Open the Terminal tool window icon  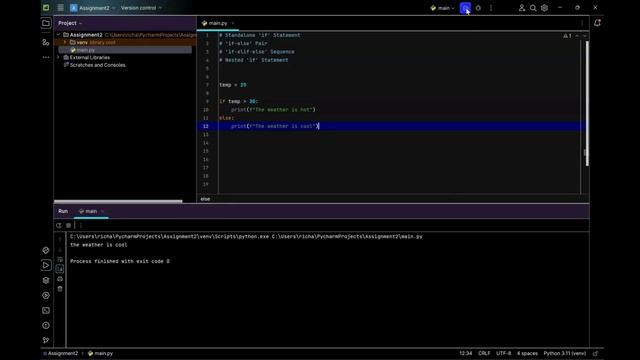click(46, 310)
